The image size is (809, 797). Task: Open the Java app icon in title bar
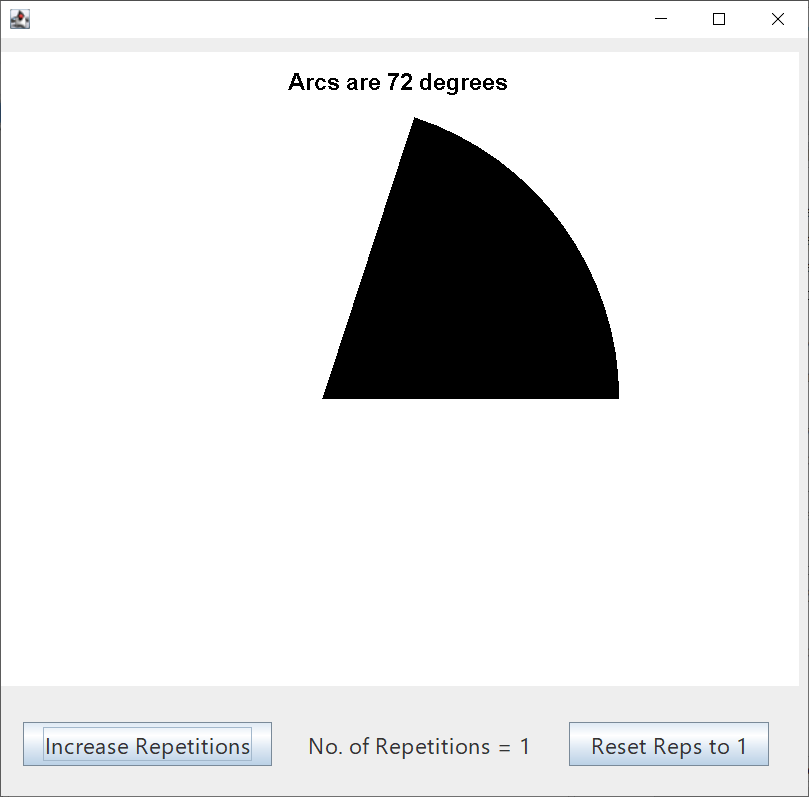19,19
